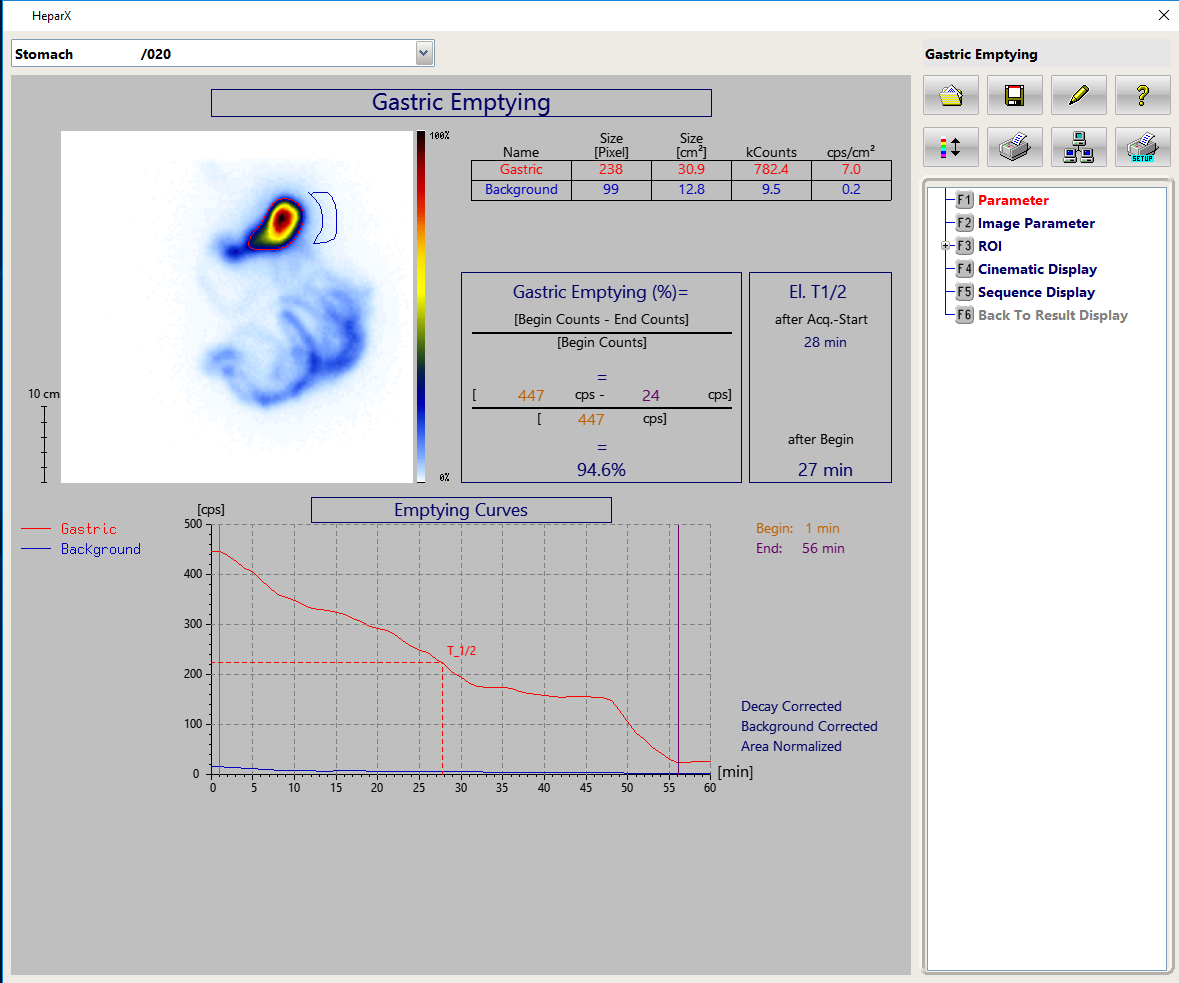The image size is (1179, 983).
Task: Click the network computers icon
Action: [1078, 147]
